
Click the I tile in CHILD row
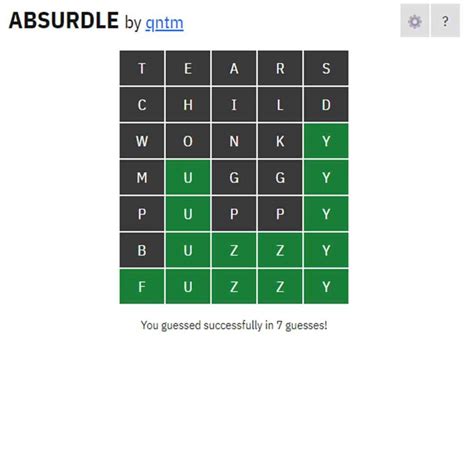pyautogui.click(x=234, y=104)
